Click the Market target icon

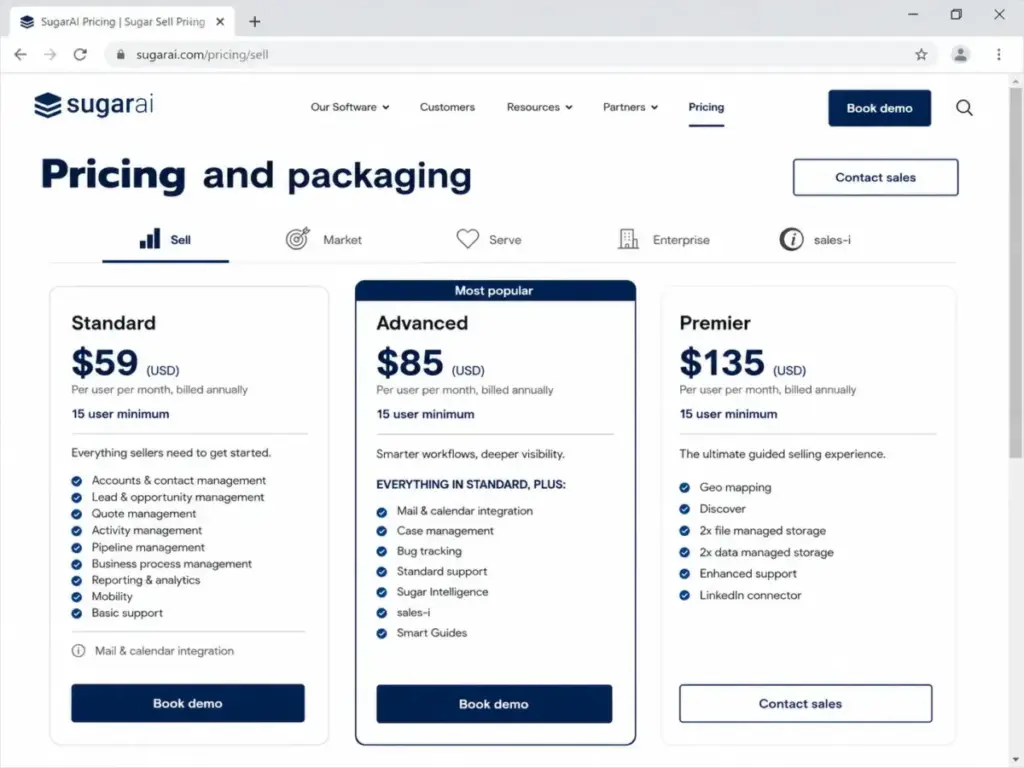pyautogui.click(x=298, y=238)
